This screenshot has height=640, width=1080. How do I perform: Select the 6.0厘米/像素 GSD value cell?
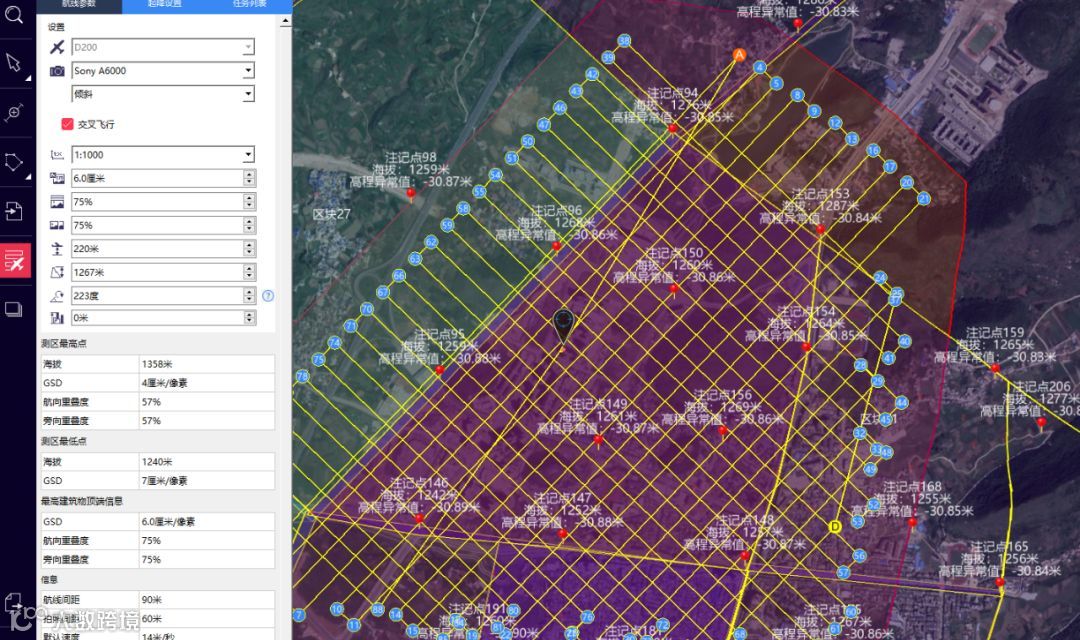click(207, 522)
